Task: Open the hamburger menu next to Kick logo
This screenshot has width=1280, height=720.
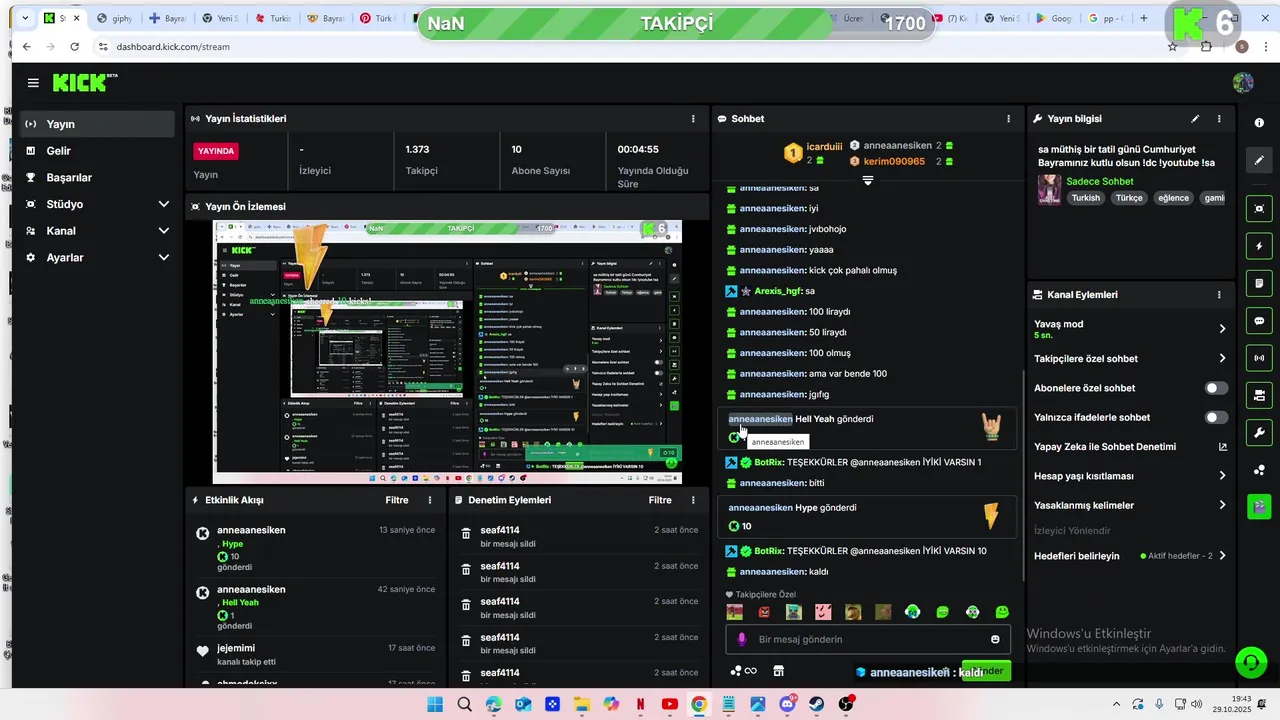Action: pyautogui.click(x=33, y=83)
